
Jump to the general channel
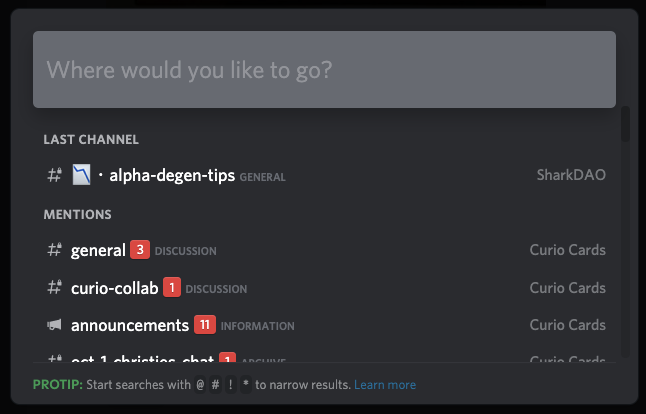[326, 250]
